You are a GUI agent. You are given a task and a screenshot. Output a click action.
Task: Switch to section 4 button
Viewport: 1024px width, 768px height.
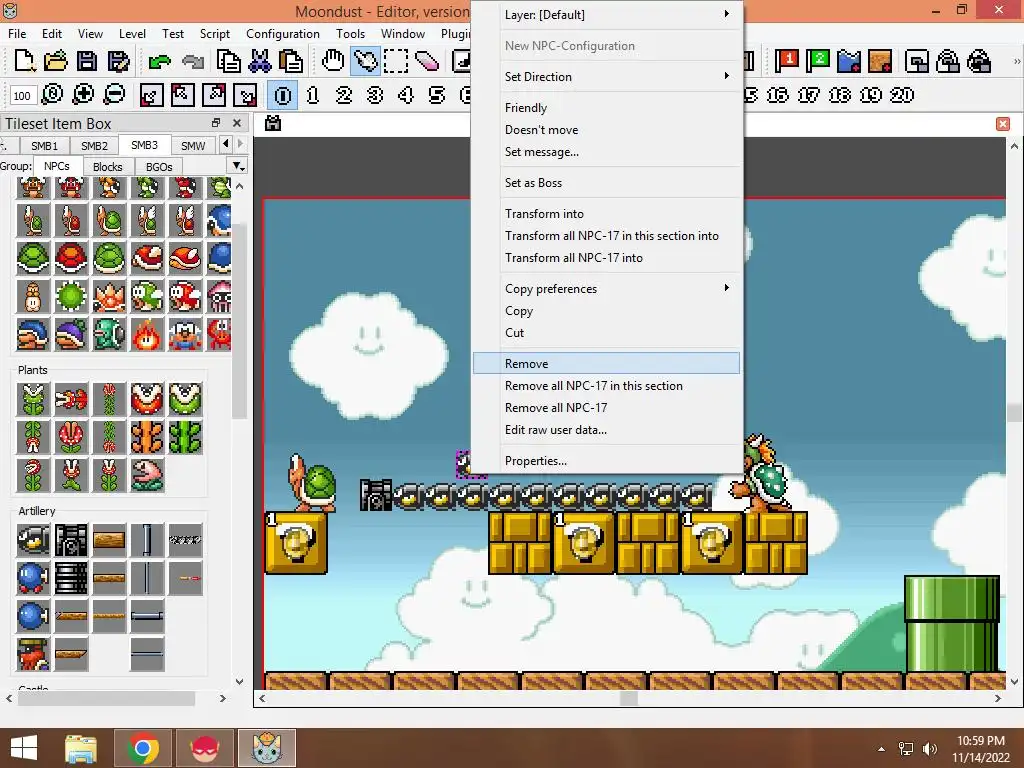tap(406, 95)
